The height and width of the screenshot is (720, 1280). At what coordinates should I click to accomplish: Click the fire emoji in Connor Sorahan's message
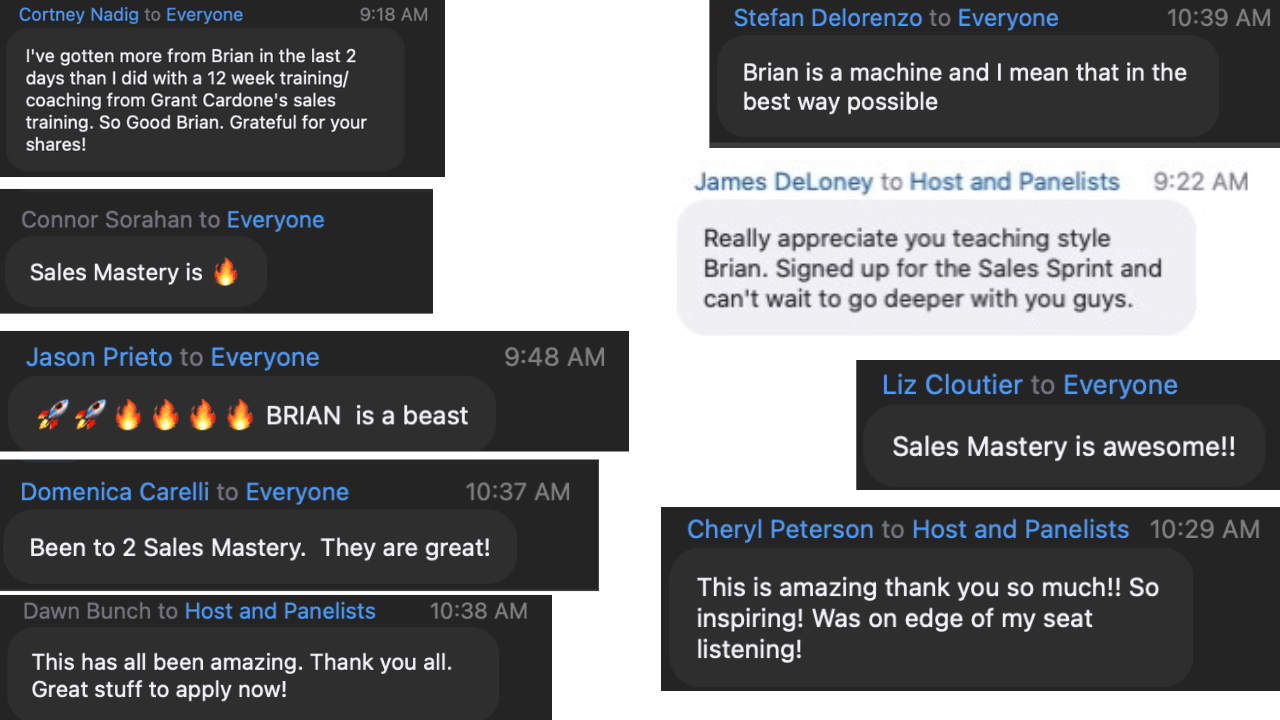coord(225,272)
